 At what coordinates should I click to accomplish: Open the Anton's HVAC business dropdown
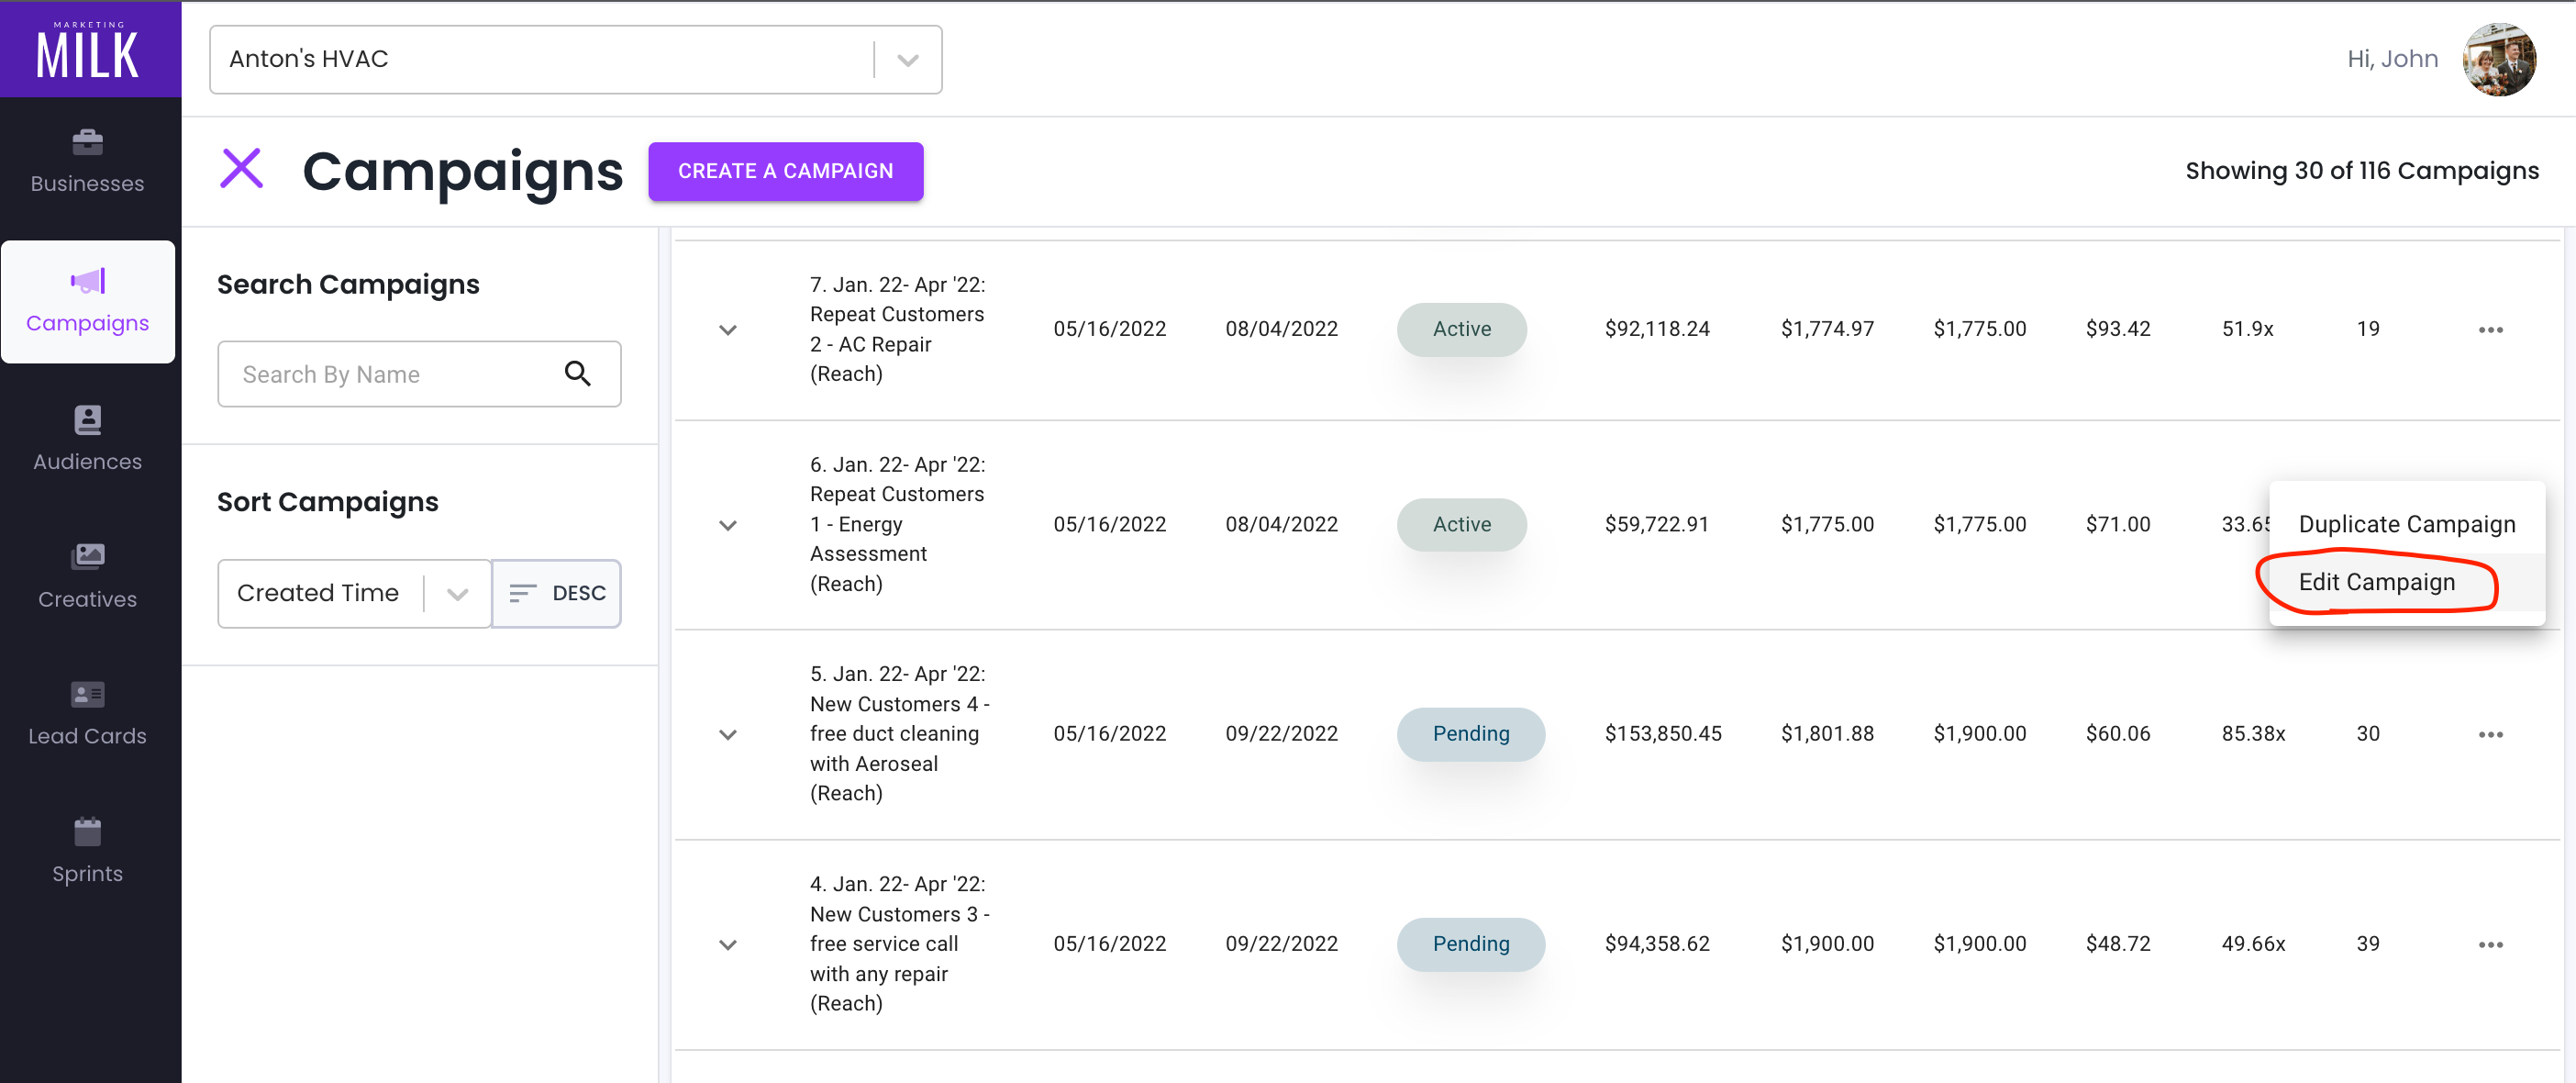click(x=906, y=60)
